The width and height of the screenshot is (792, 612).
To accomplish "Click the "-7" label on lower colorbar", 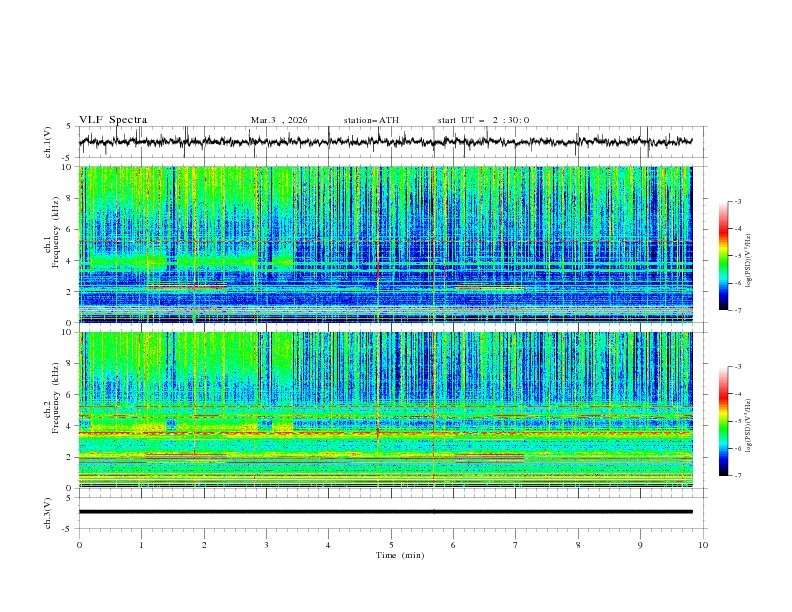I will pos(738,476).
